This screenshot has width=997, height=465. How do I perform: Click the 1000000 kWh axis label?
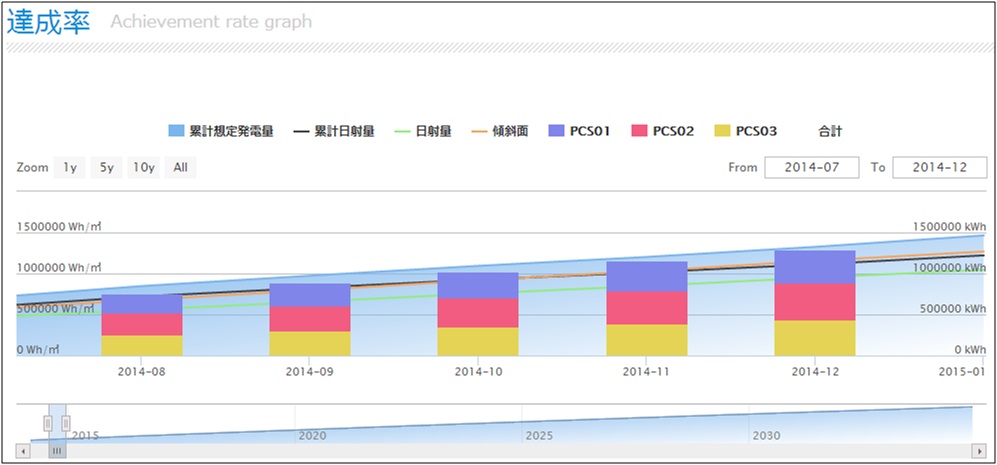[950, 268]
